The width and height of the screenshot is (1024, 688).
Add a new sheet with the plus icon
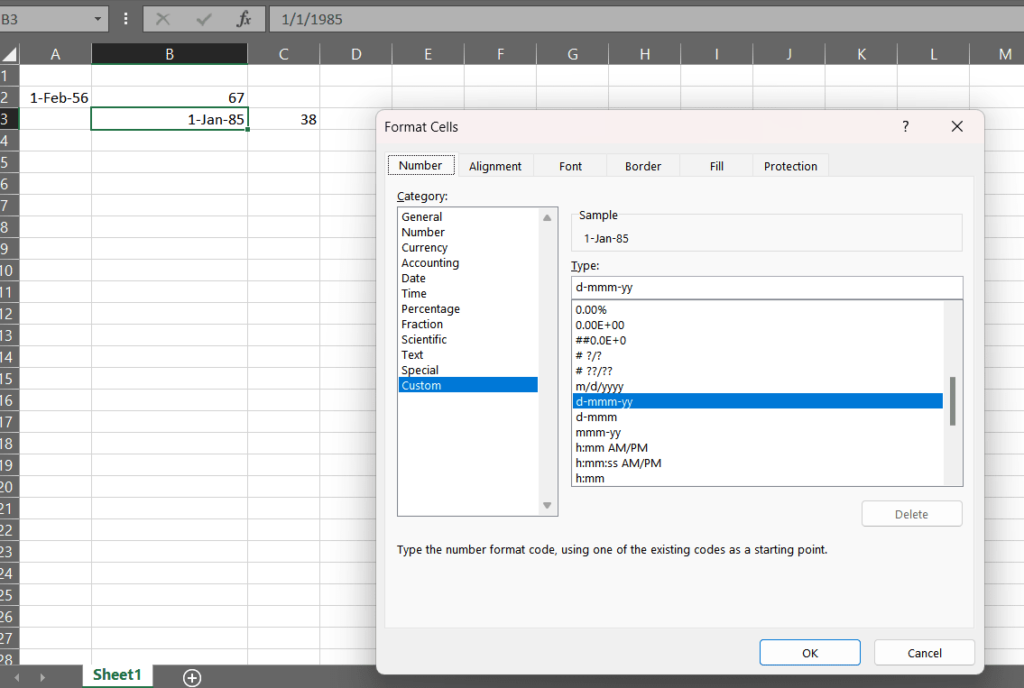pyautogui.click(x=192, y=677)
